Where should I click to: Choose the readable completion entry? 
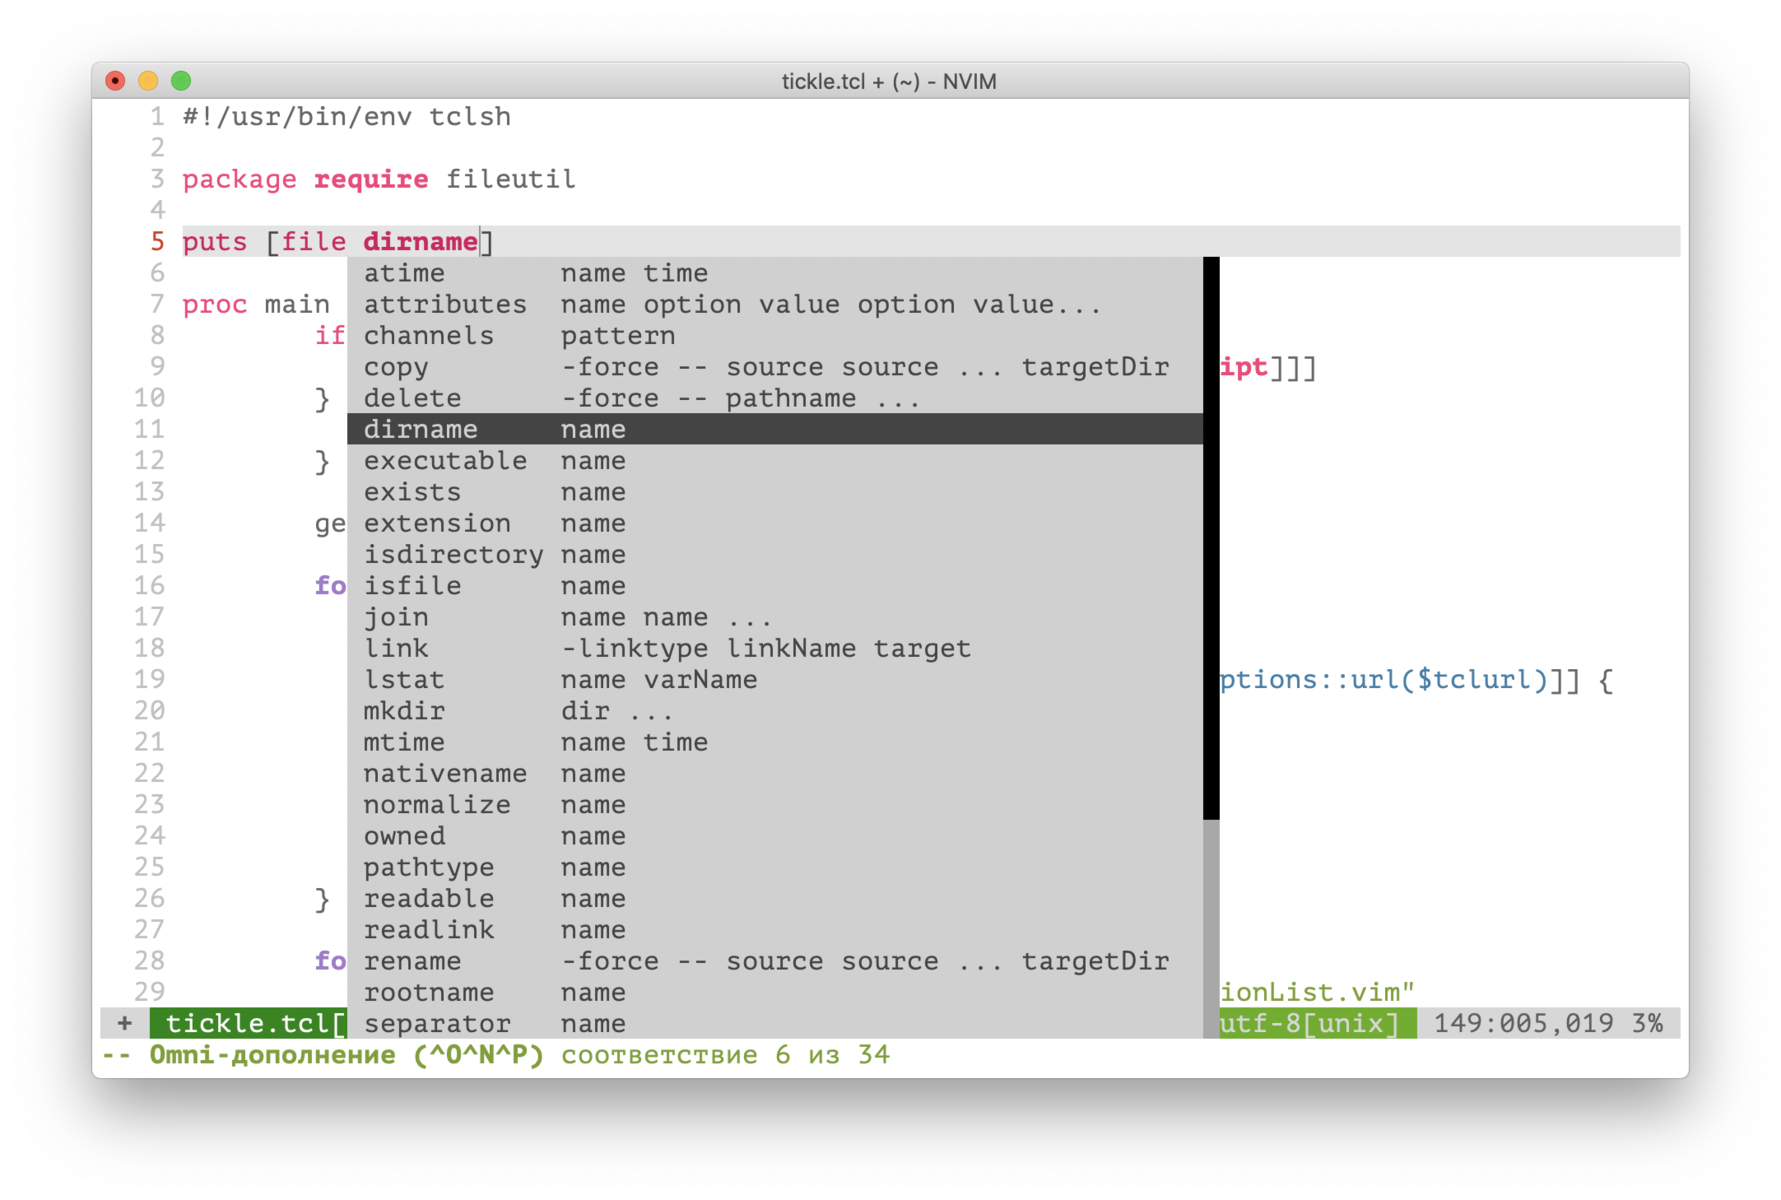tap(775, 898)
